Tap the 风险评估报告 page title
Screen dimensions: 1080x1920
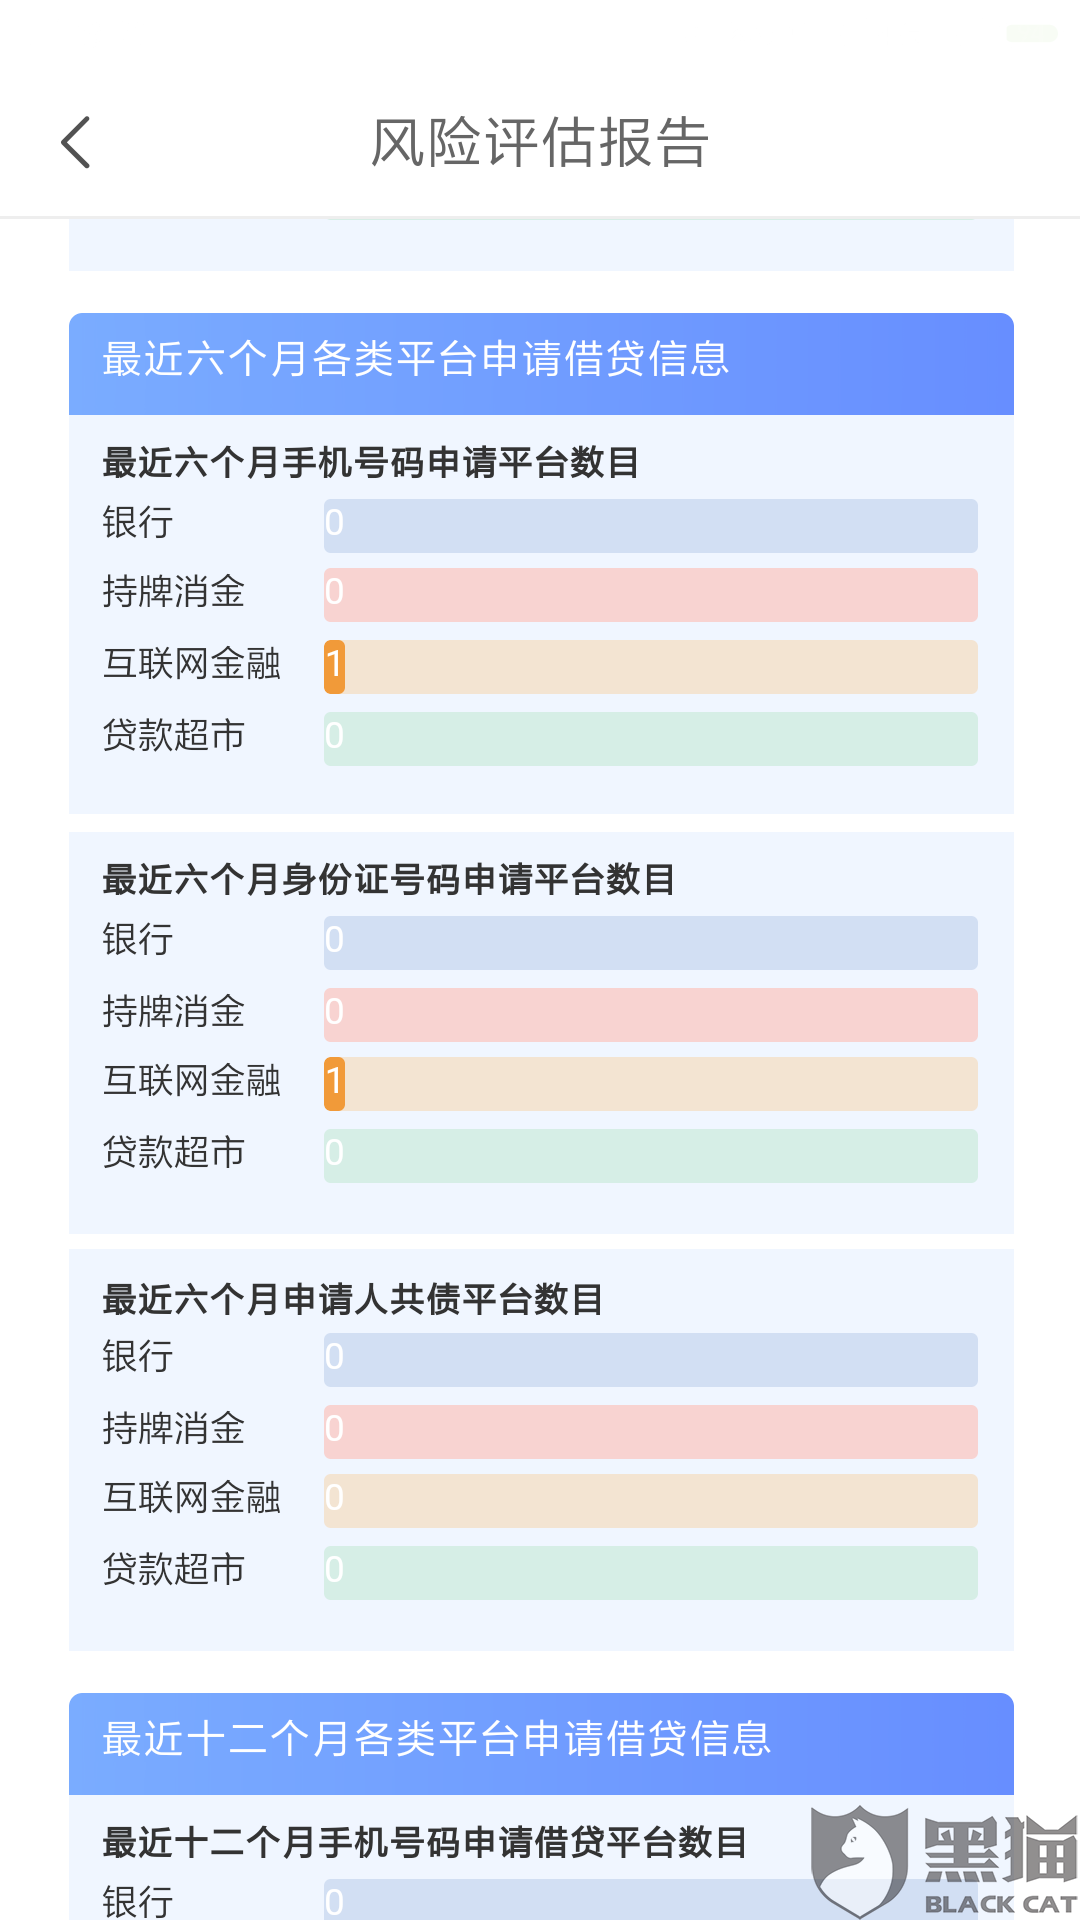pos(540,142)
